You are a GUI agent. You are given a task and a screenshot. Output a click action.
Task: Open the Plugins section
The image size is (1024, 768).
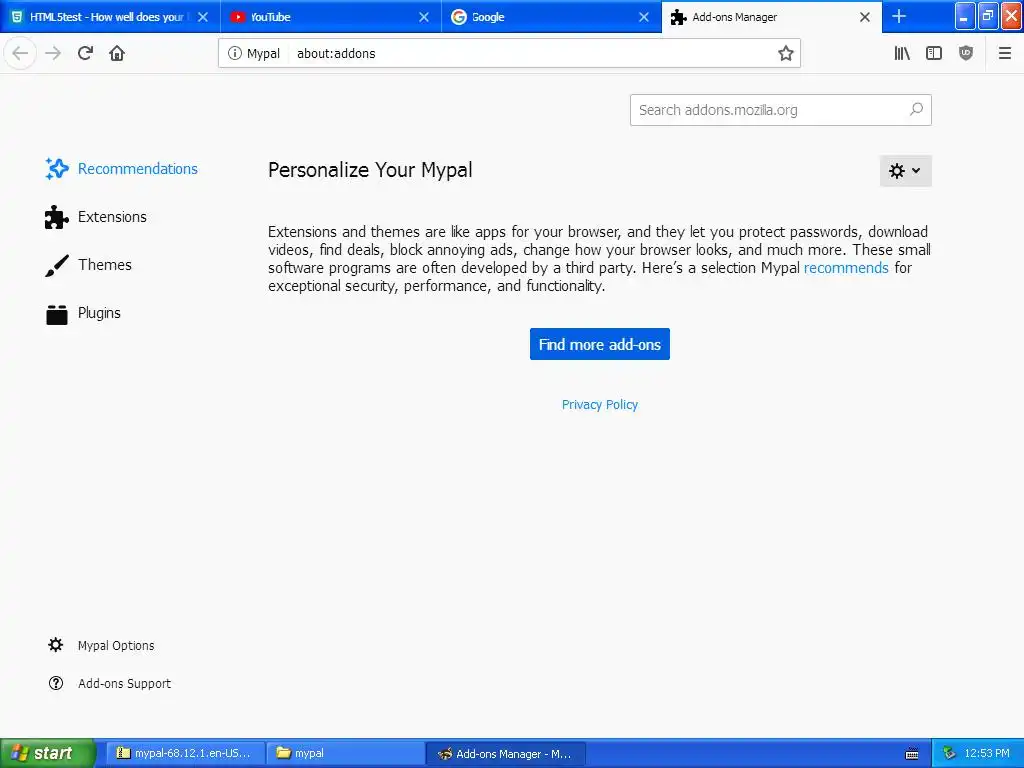pyautogui.click(x=83, y=313)
